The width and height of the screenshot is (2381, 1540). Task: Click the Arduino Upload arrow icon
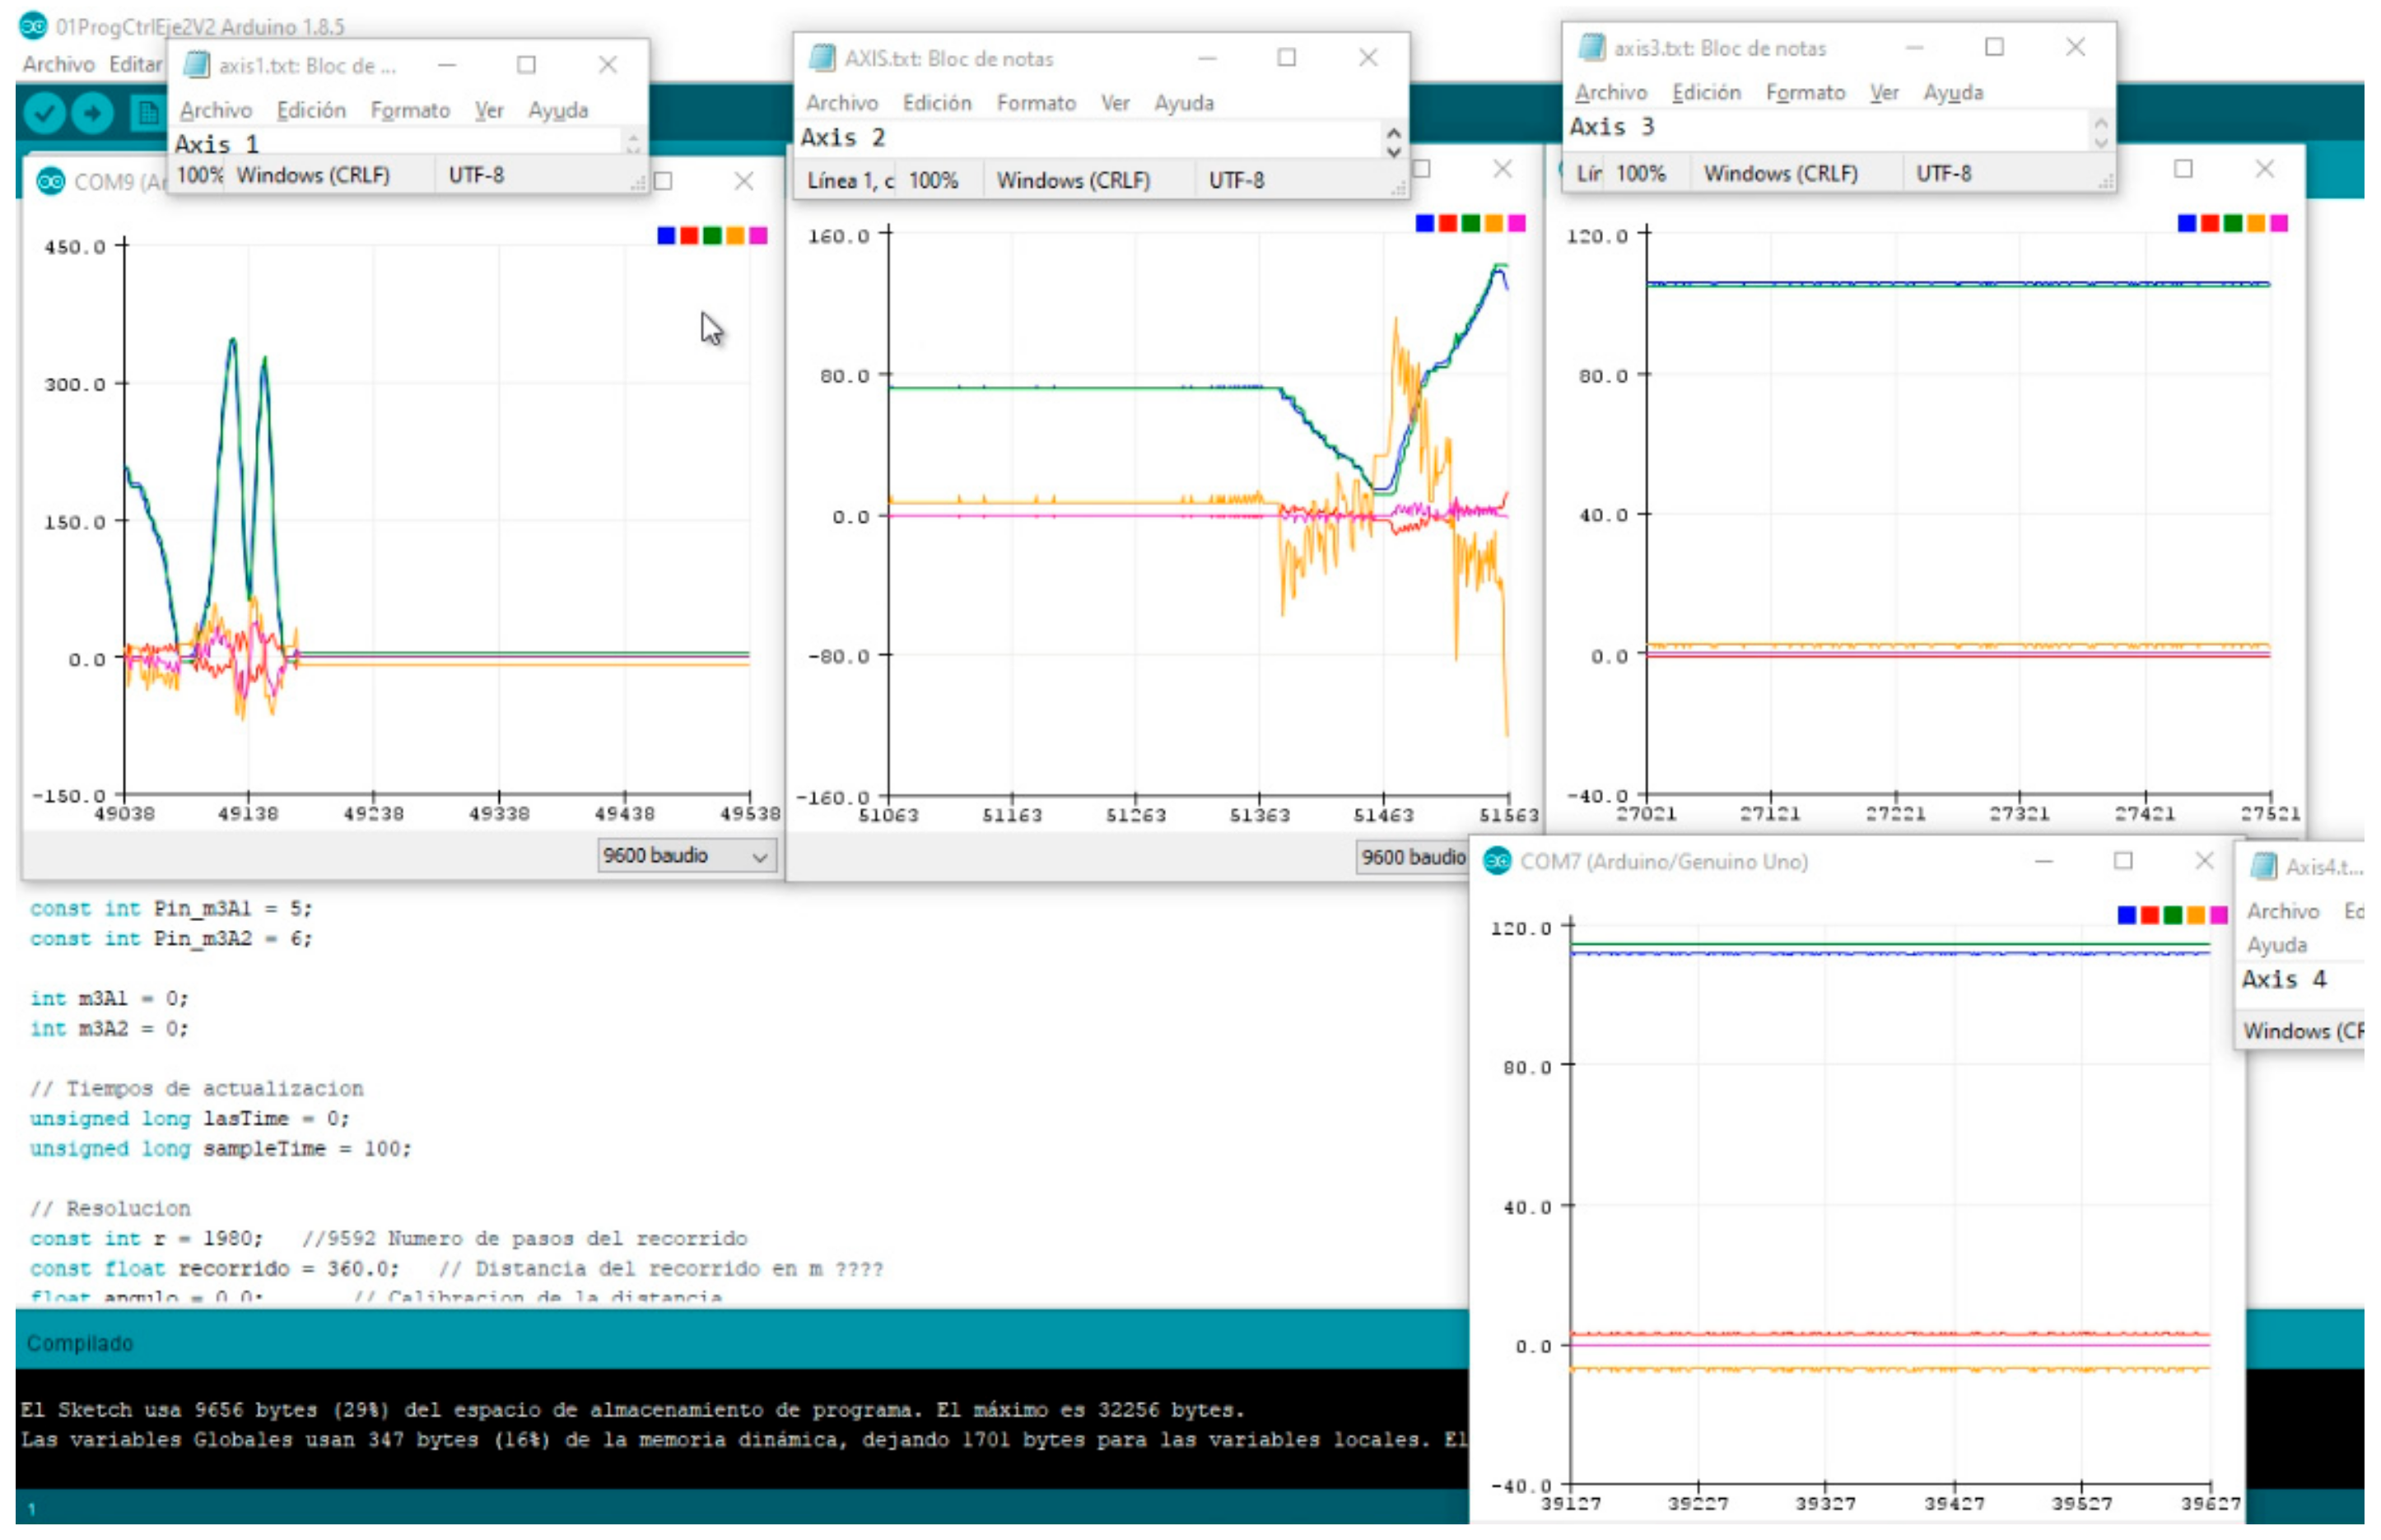point(93,113)
